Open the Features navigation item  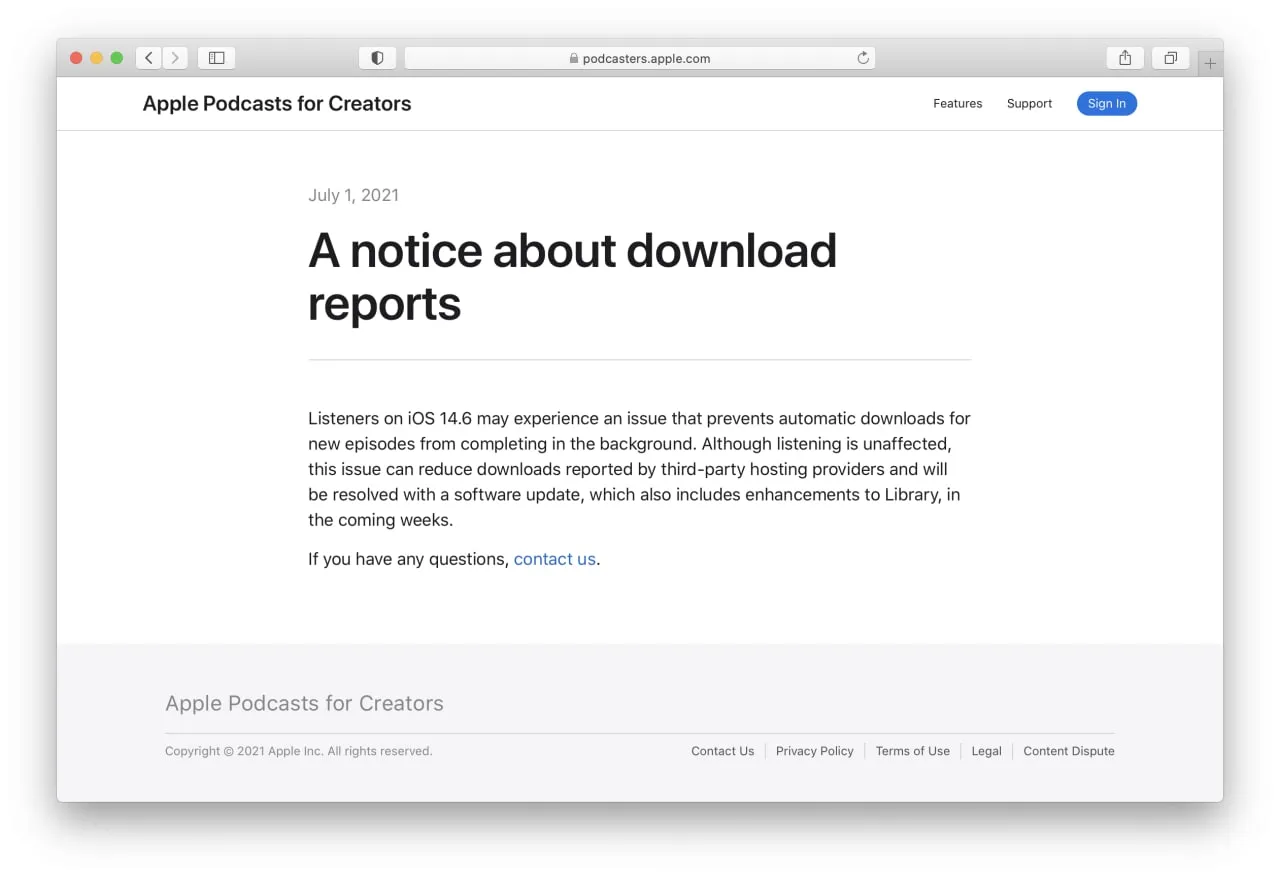(957, 104)
